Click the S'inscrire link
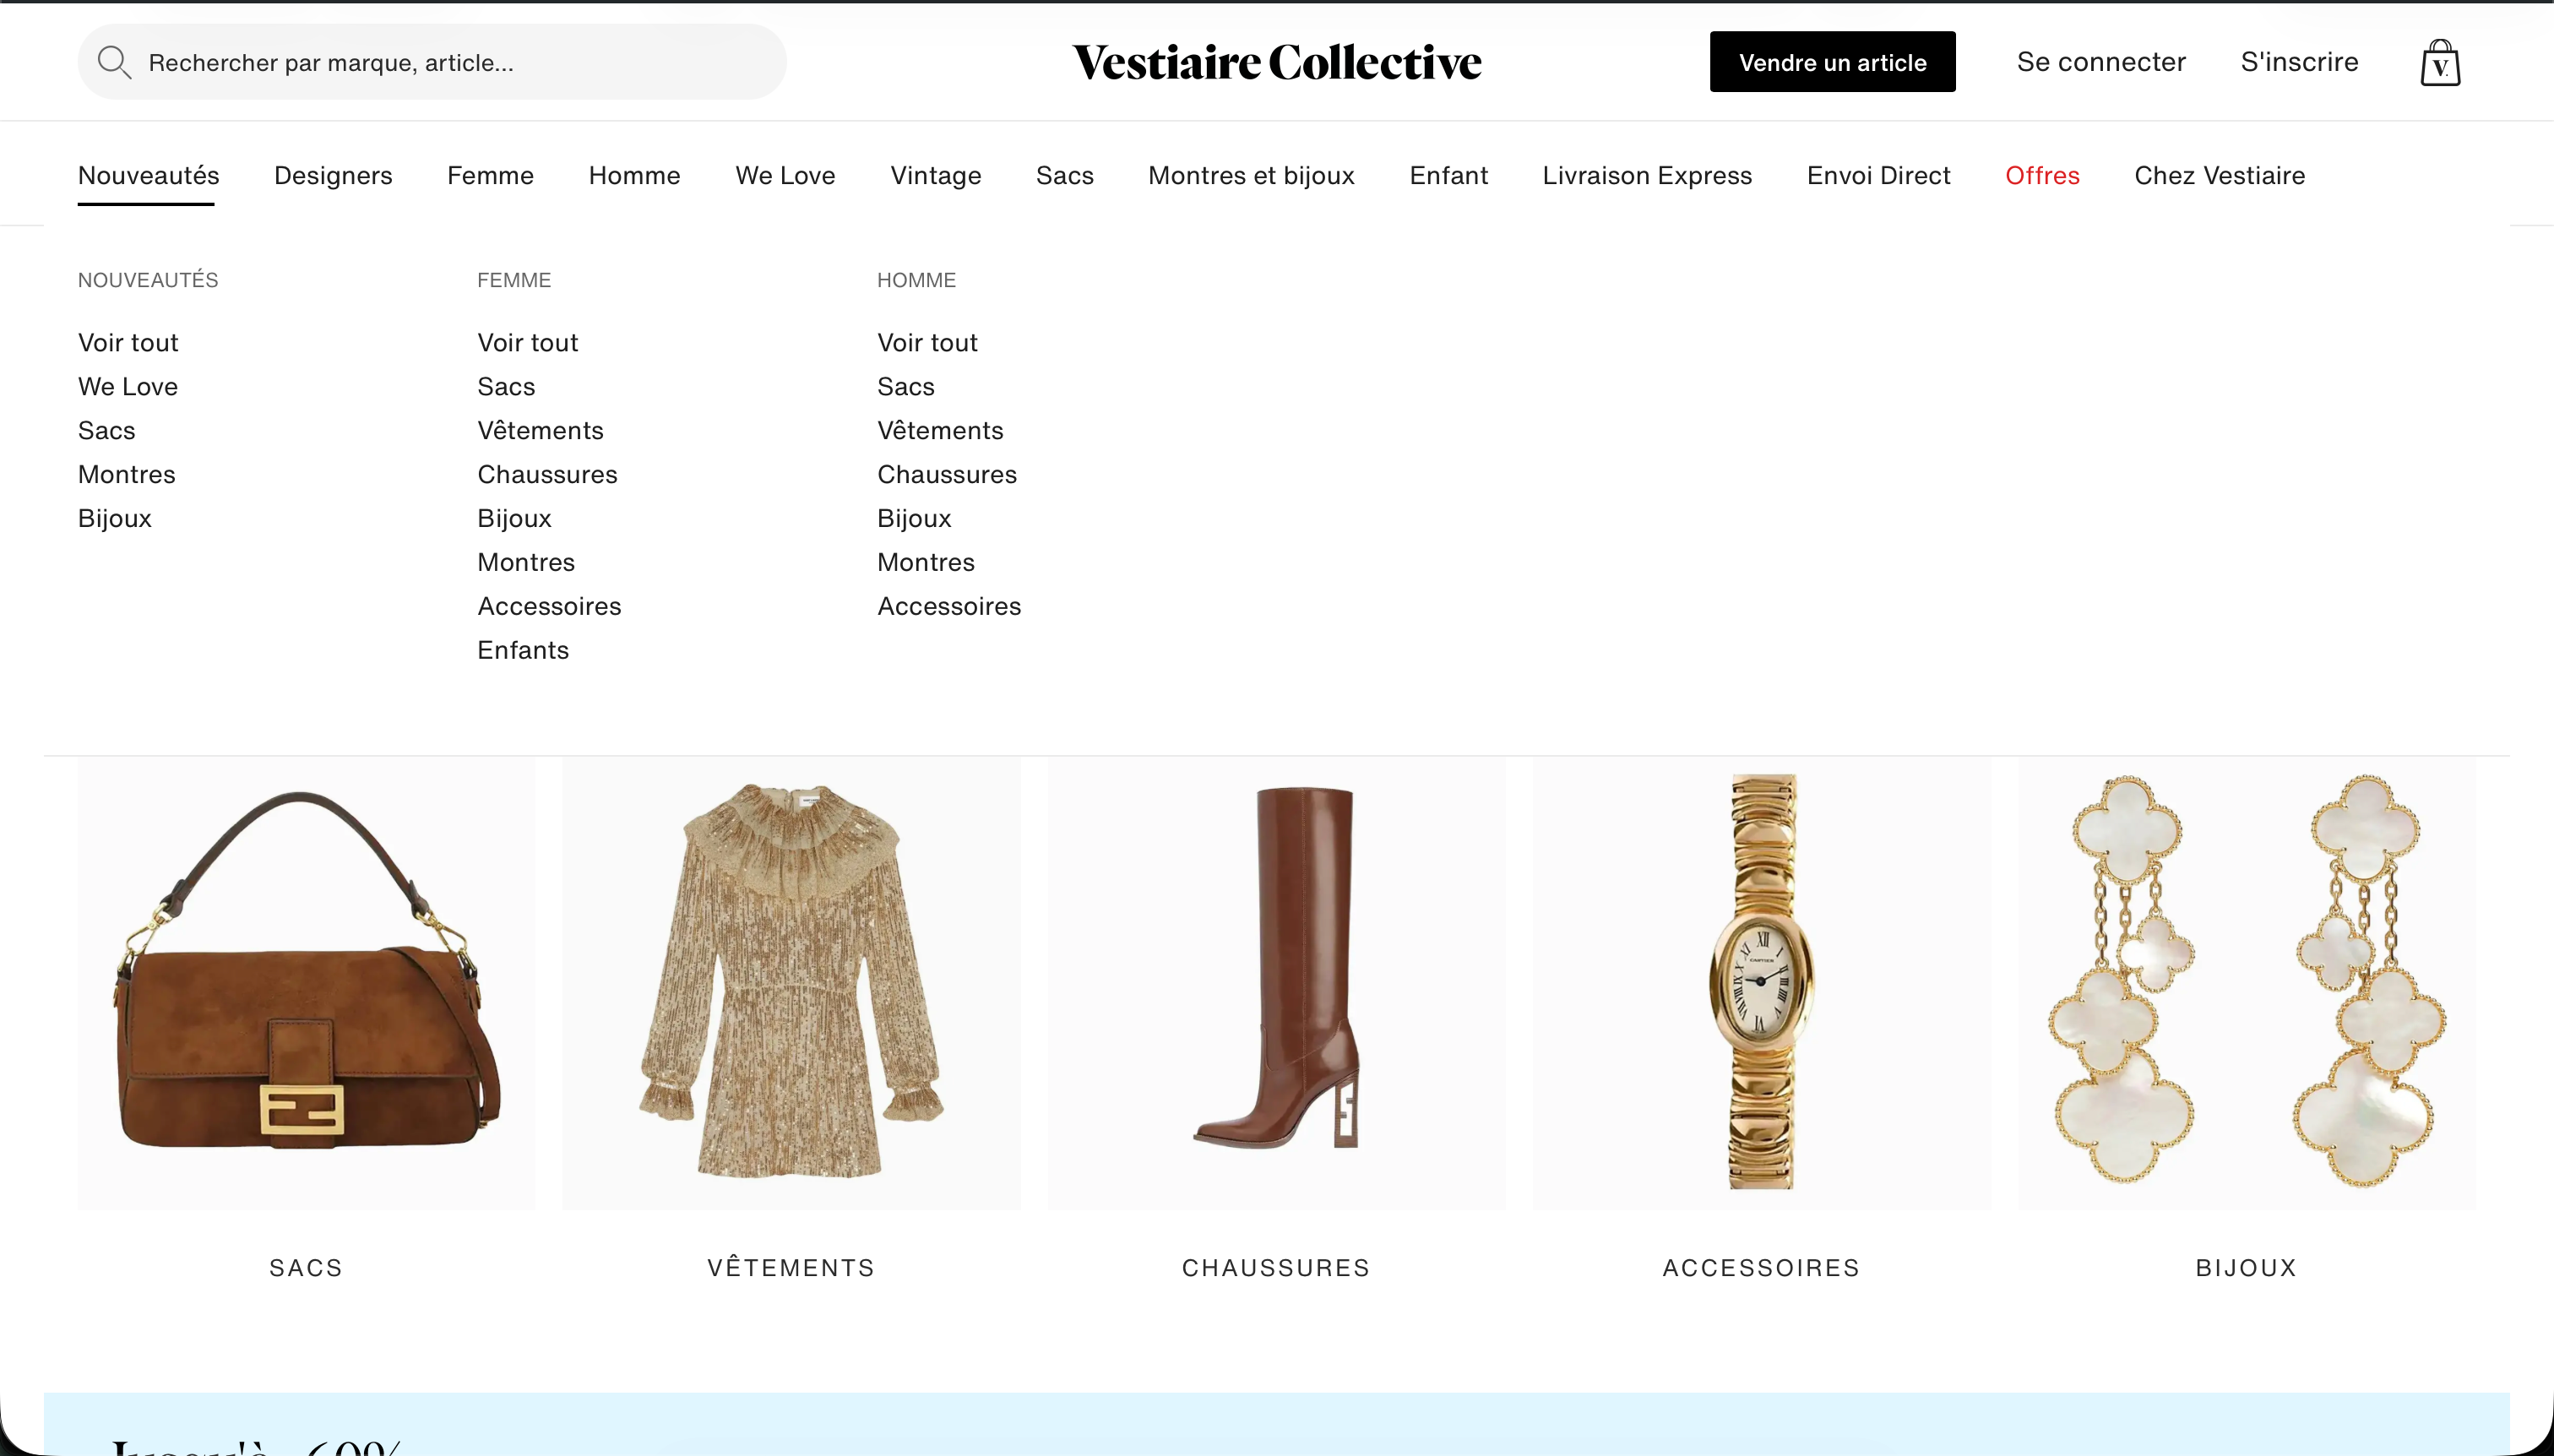 tap(2299, 62)
